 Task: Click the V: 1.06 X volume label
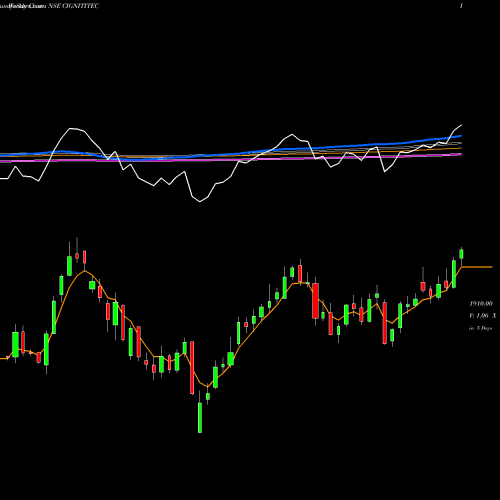[x=482, y=315]
